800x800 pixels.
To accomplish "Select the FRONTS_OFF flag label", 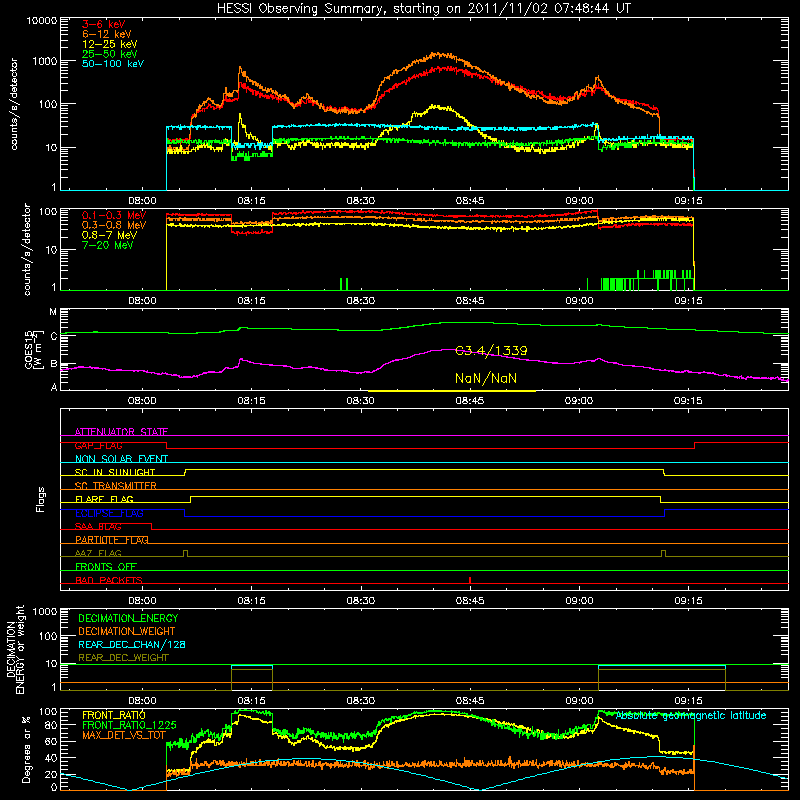I will [106, 567].
